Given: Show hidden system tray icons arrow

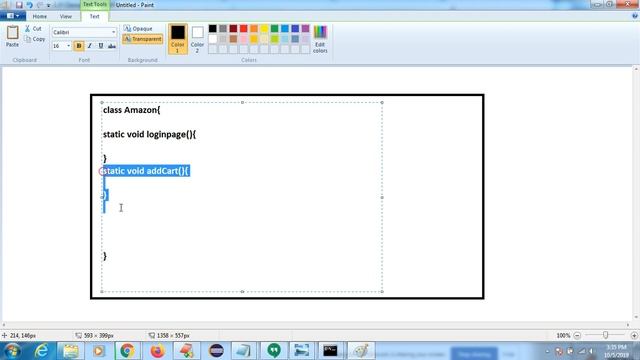Looking at the screenshot, I should pos(547,351).
